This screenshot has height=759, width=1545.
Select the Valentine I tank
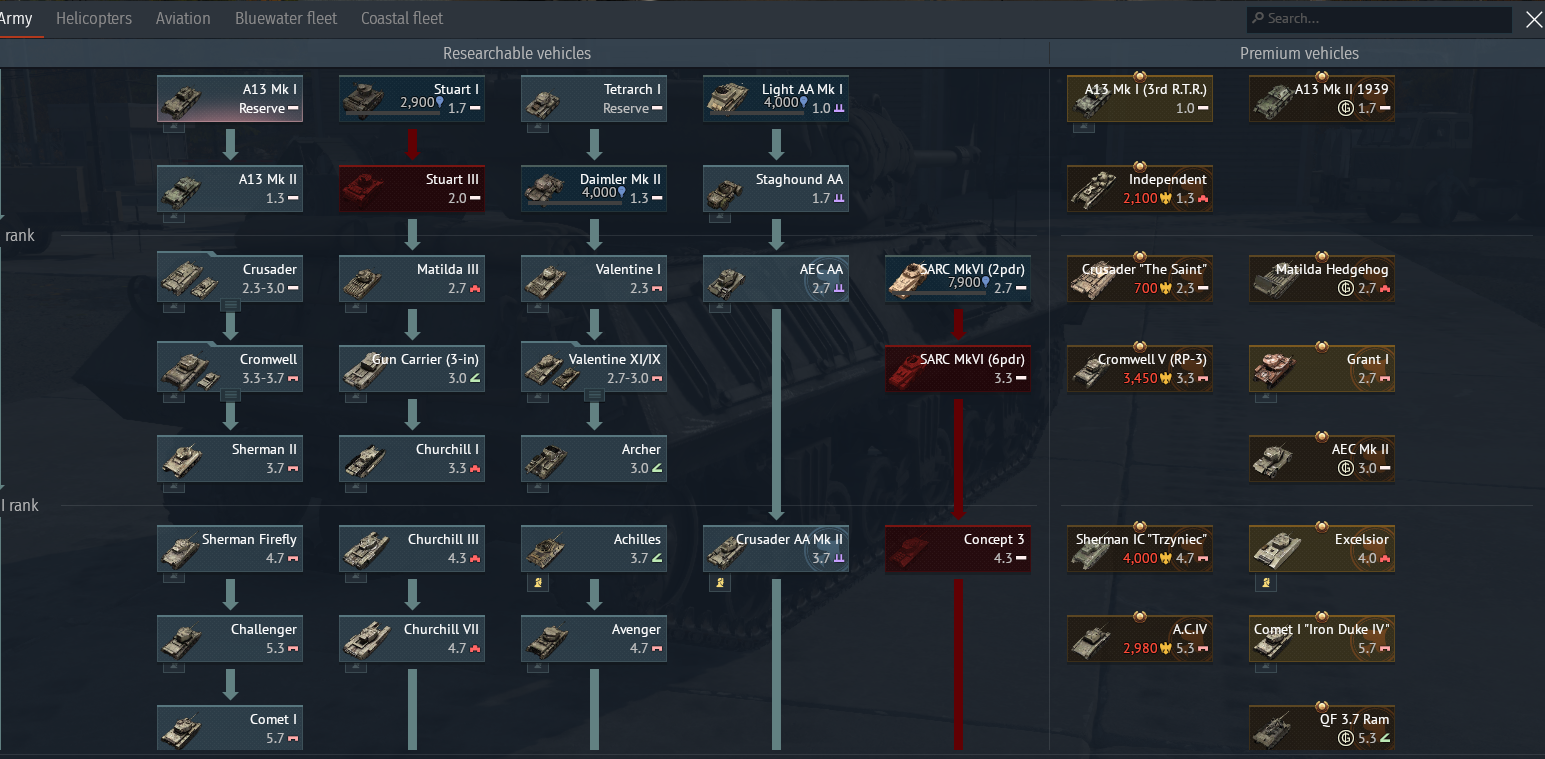(594, 279)
